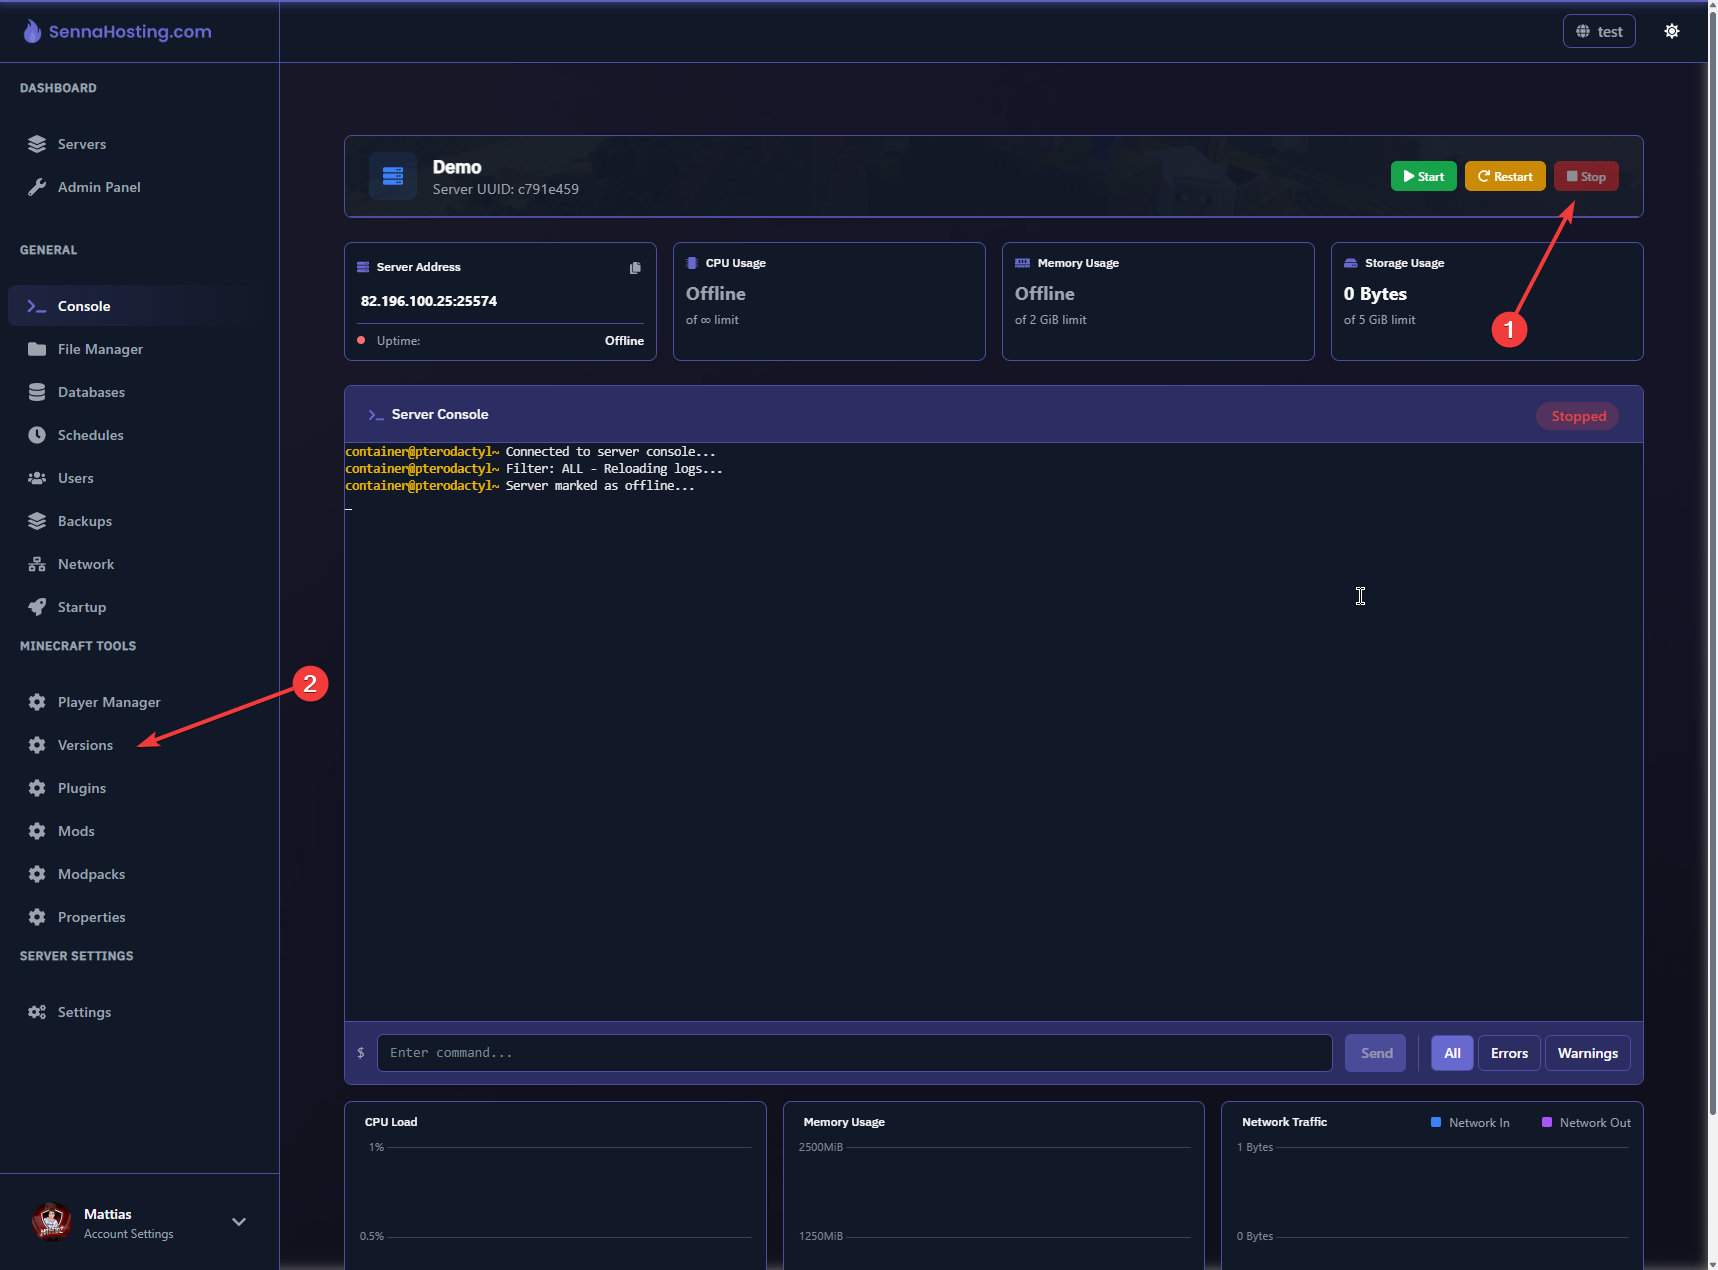1718x1270 pixels.
Task: Open the Backups section
Action: point(84,521)
